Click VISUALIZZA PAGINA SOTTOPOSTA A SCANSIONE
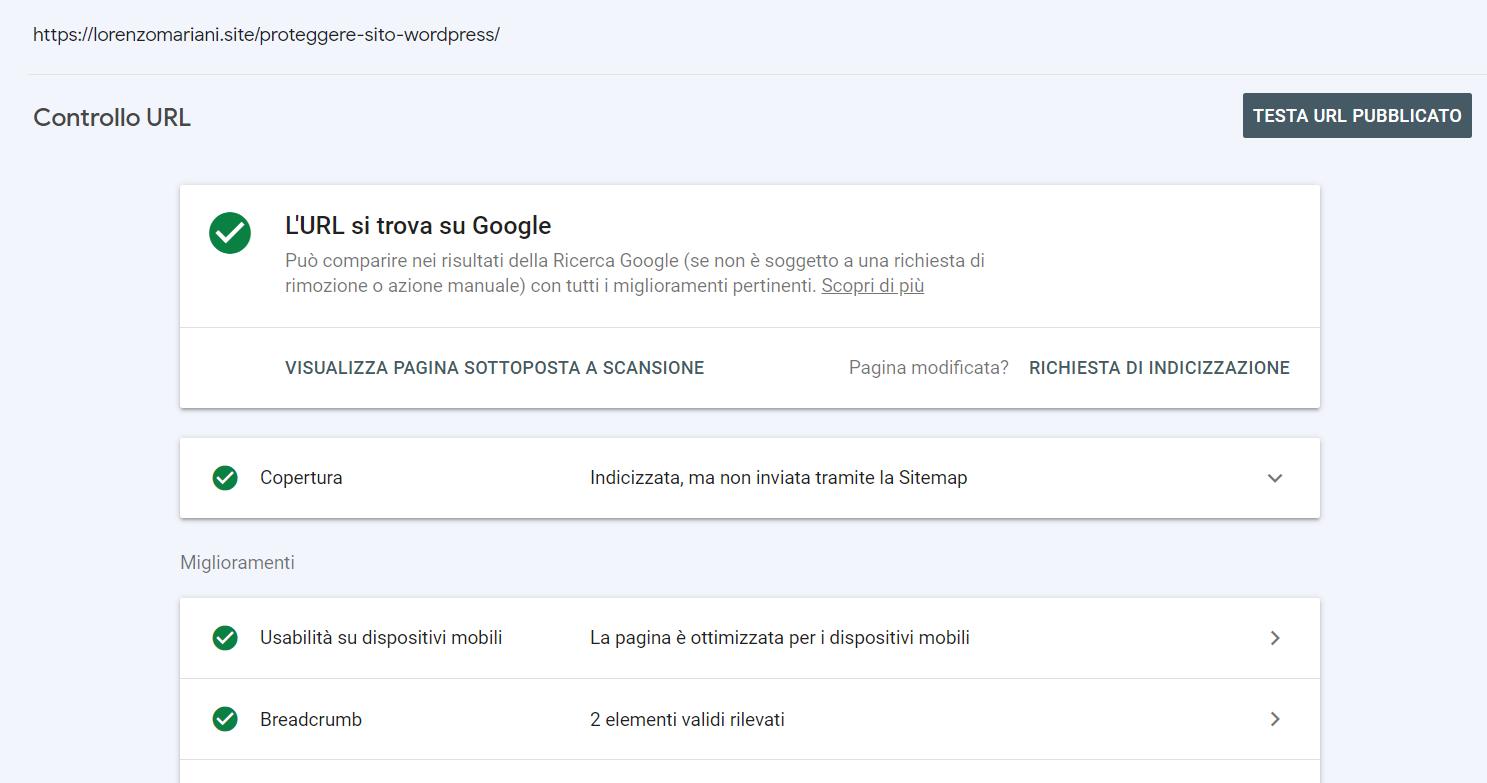Screen dimensions: 1487x783 pyautogui.click(x=494, y=367)
